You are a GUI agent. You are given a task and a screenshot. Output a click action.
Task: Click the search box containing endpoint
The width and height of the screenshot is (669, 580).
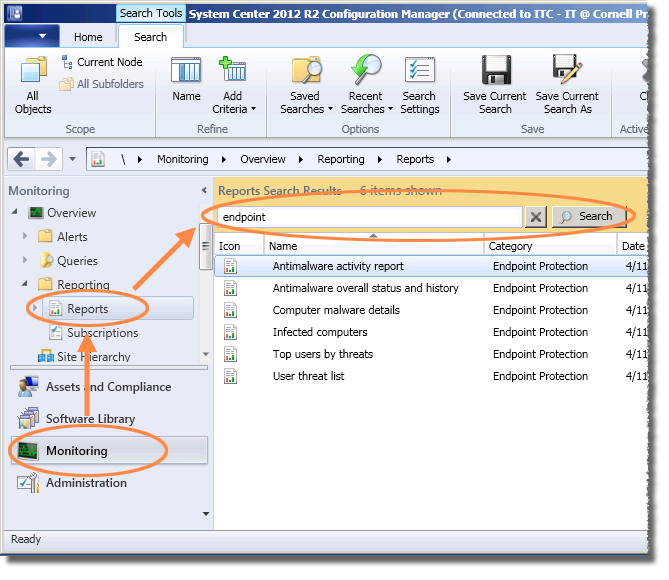click(x=369, y=217)
